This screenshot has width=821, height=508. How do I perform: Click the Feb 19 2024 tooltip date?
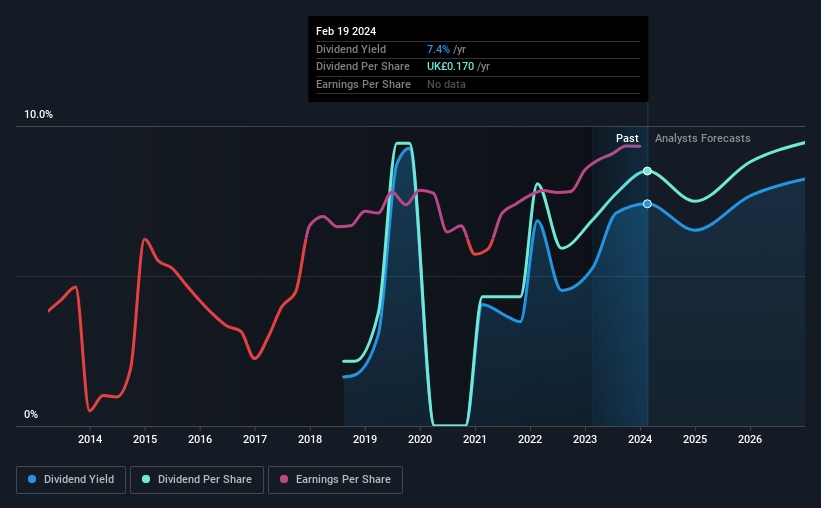click(x=346, y=31)
